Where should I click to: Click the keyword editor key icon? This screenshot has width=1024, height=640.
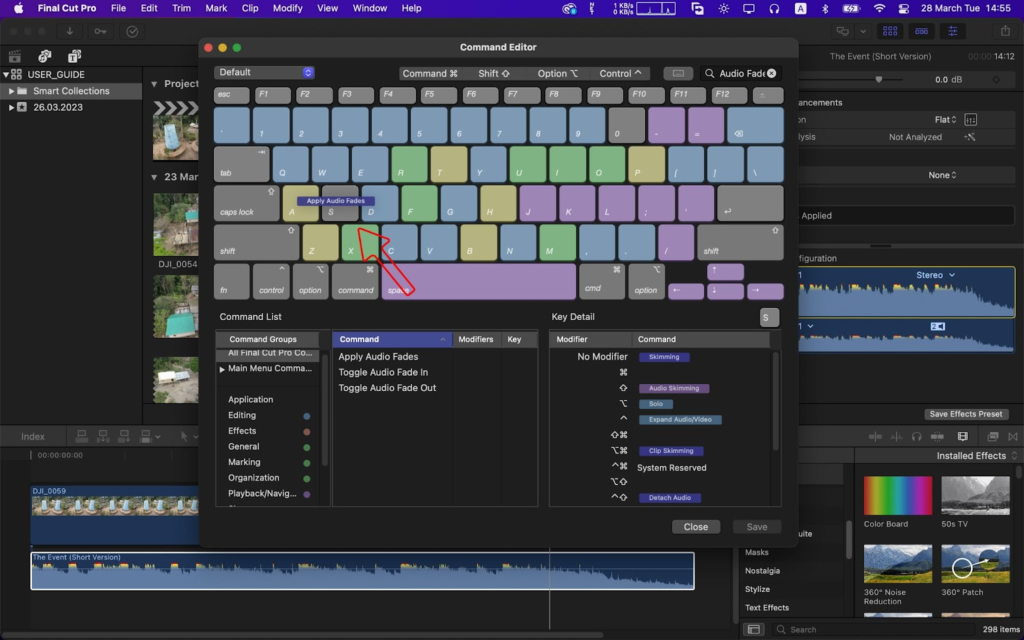pyautogui.click(x=100, y=31)
